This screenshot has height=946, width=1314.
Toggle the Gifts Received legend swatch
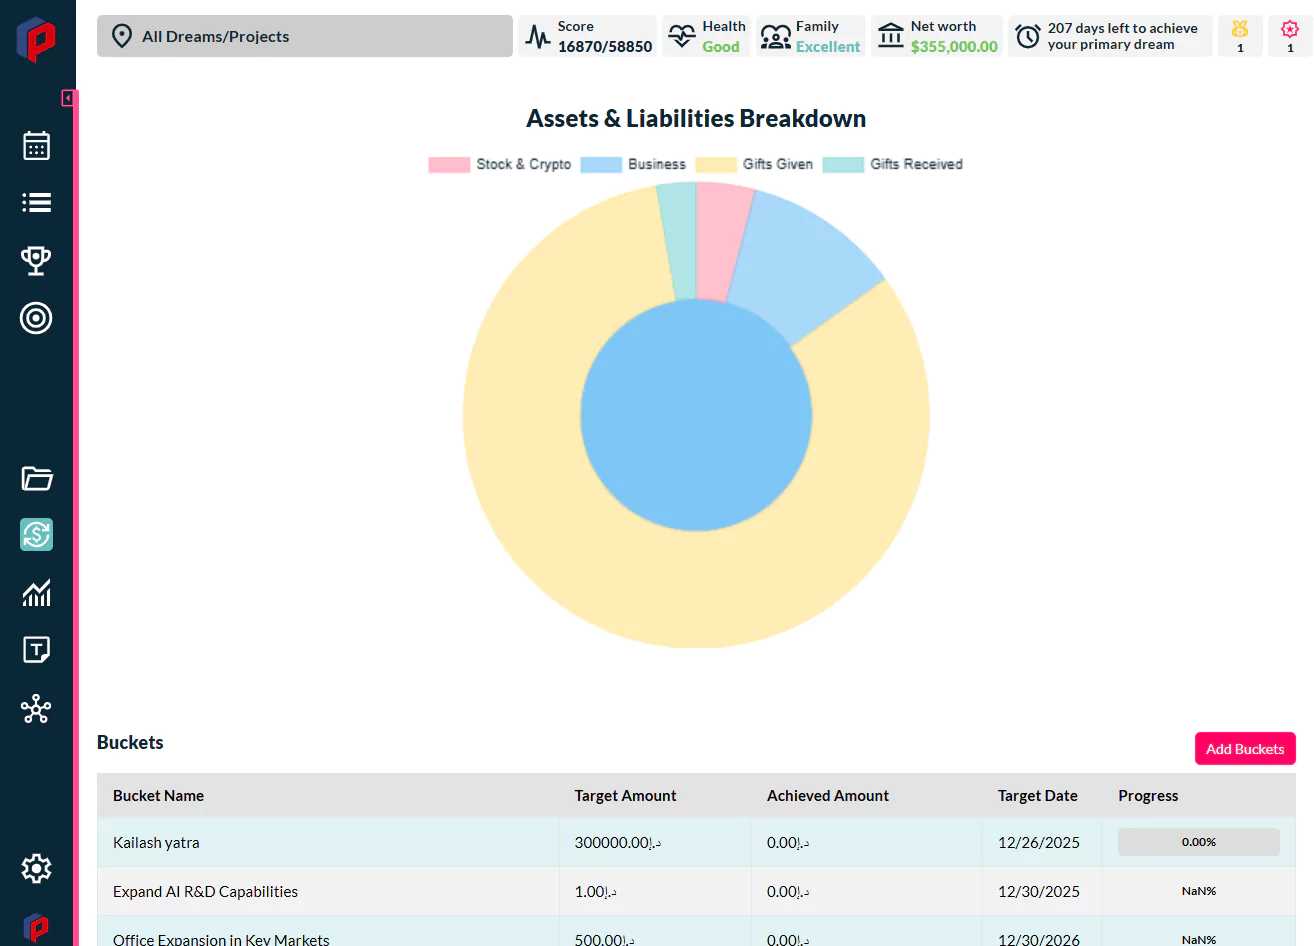click(843, 164)
